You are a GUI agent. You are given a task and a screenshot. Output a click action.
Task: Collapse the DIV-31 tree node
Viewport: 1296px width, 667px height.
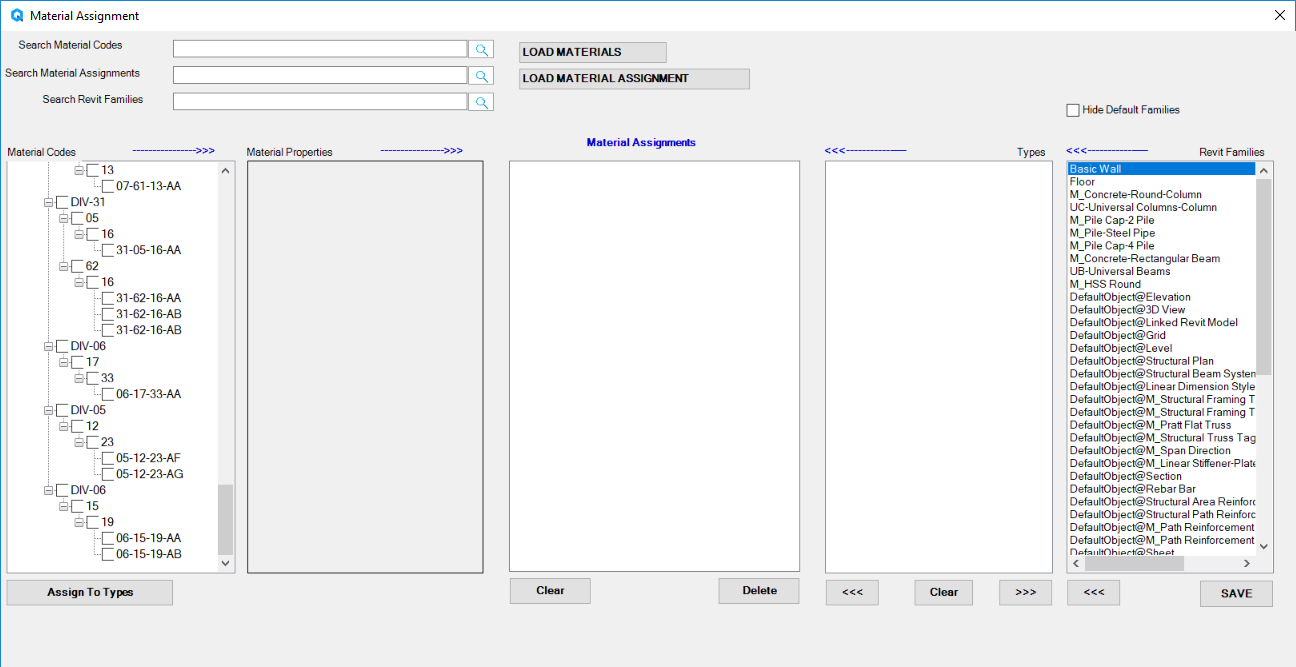click(48, 202)
